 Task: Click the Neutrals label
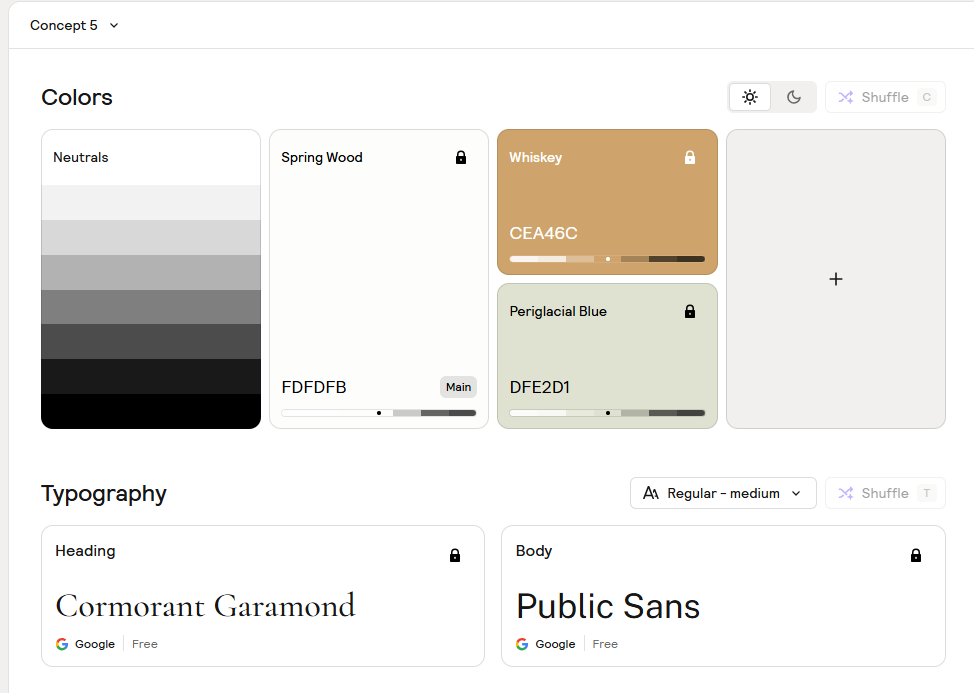(81, 158)
